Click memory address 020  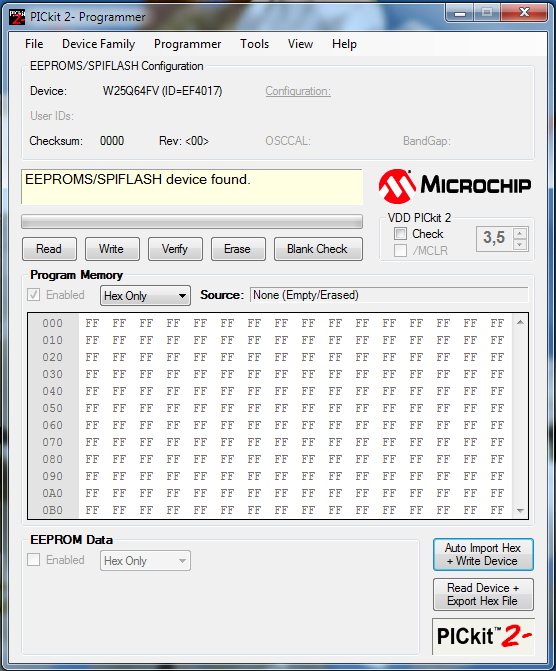tap(53, 357)
